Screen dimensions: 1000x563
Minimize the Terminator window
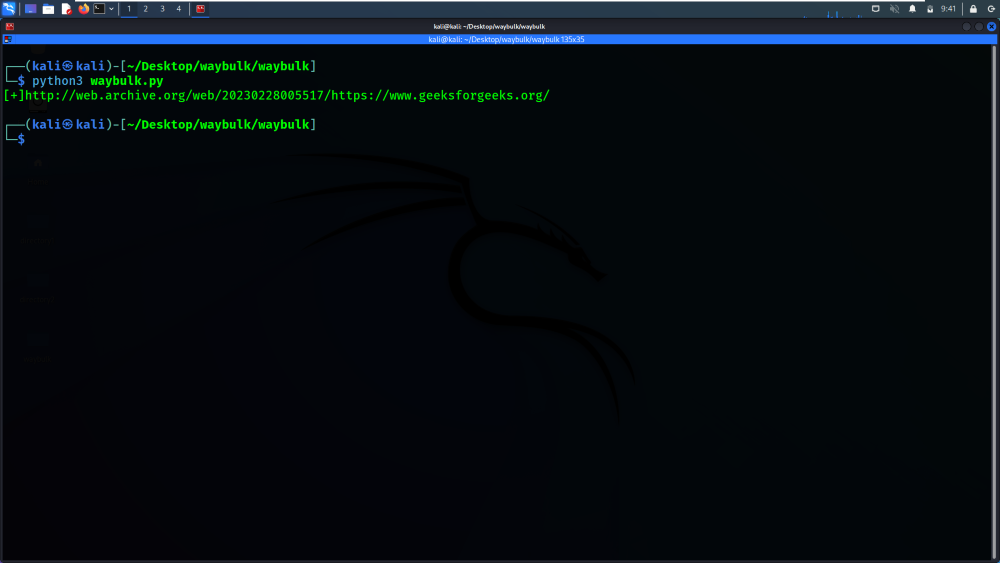(x=966, y=26)
